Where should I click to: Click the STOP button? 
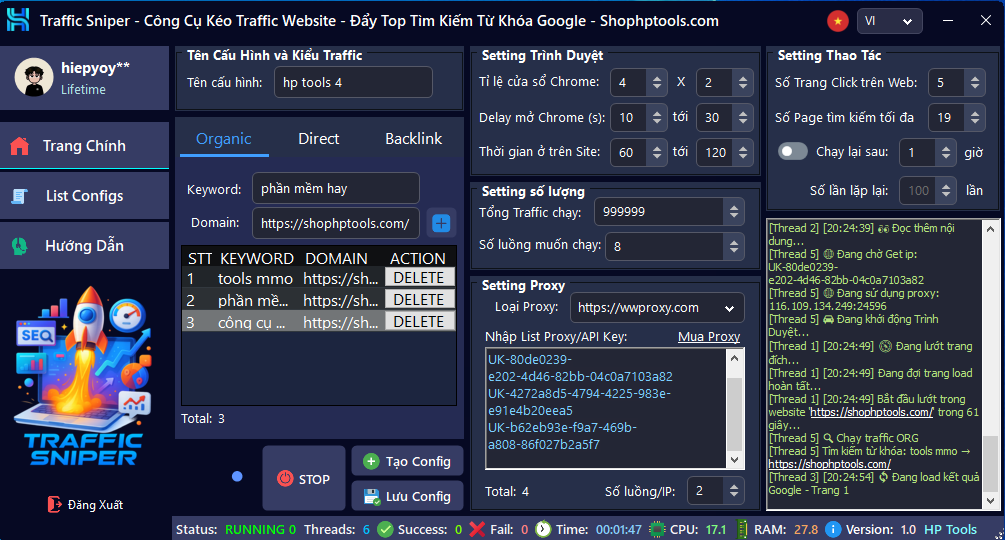coord(304,479)
